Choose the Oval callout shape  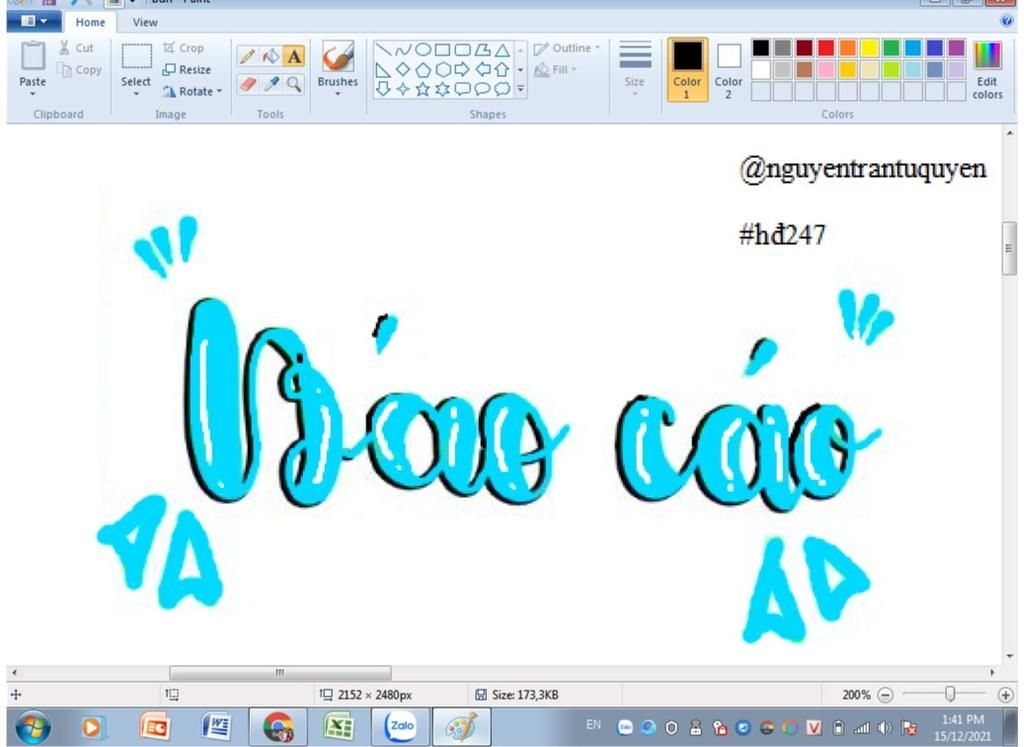pyautogui.click(x=482, y=89)
